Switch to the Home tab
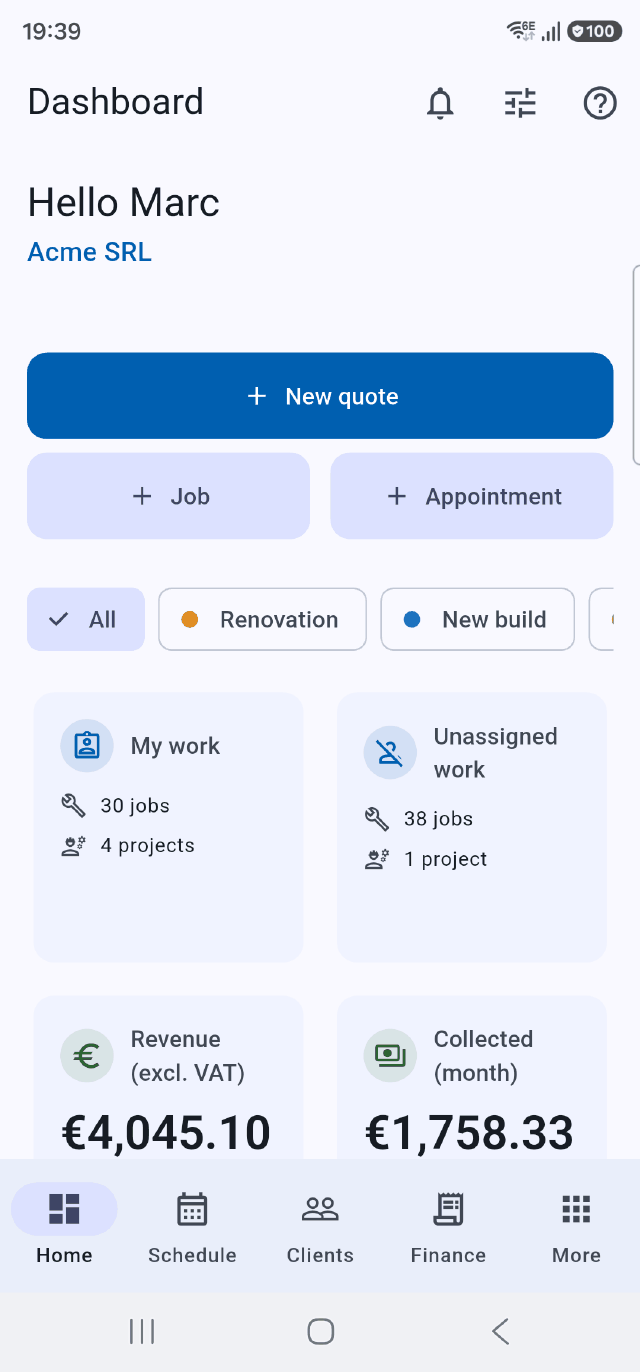 click(x=64, y=1226)
